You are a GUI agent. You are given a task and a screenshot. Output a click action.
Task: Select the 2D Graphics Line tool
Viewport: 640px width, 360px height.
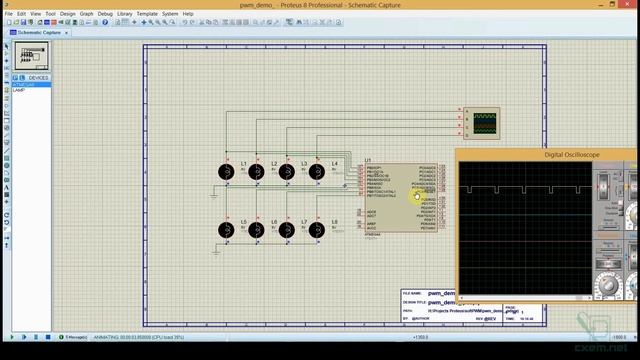6,151
